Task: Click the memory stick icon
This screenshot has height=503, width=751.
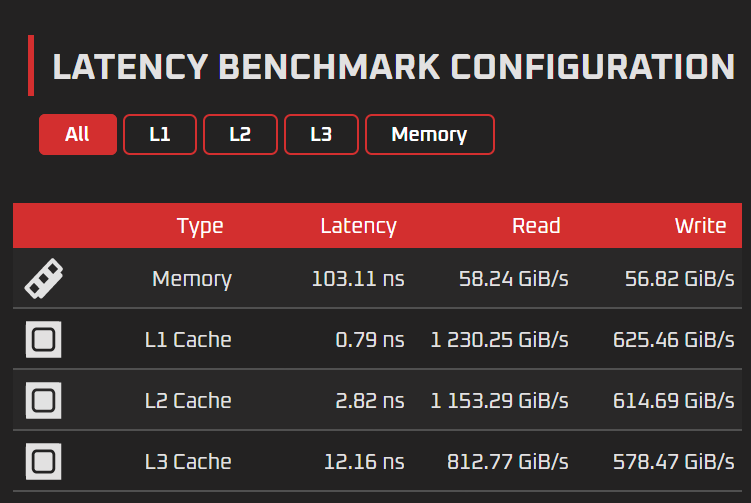Action: 44,278
